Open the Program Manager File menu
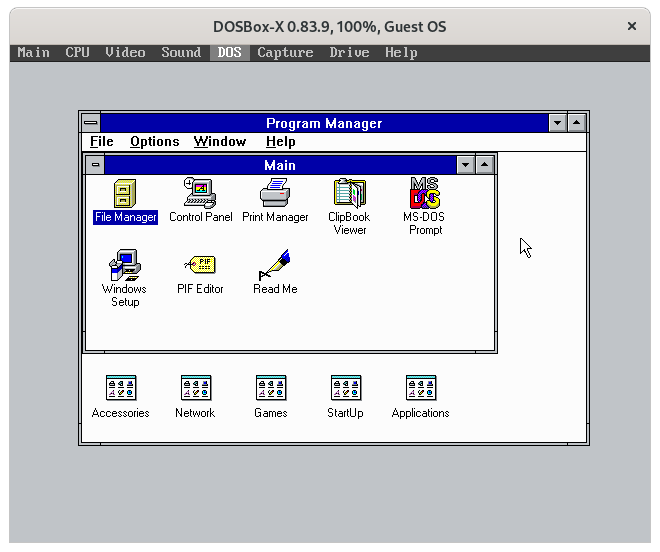The height and width of the screenshot is (552, 660). [x=102, y=142]
